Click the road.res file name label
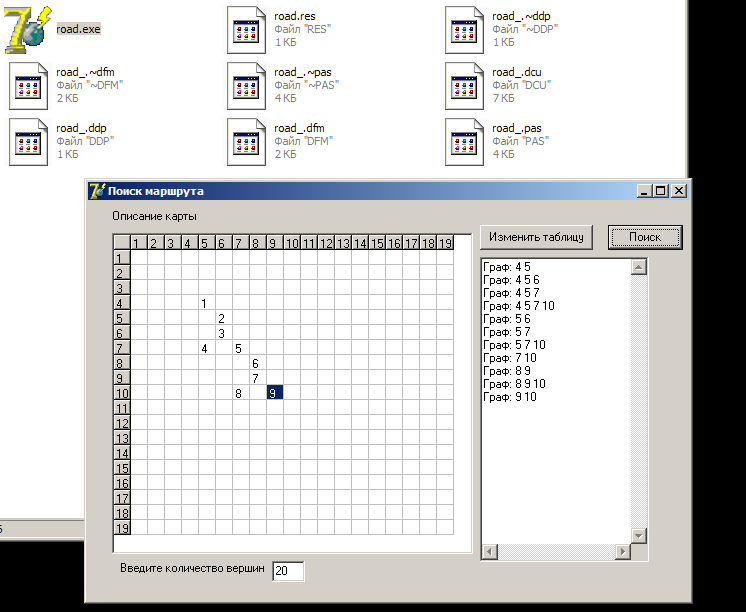Viewport: 746px width, 612px height. point(294,16)
